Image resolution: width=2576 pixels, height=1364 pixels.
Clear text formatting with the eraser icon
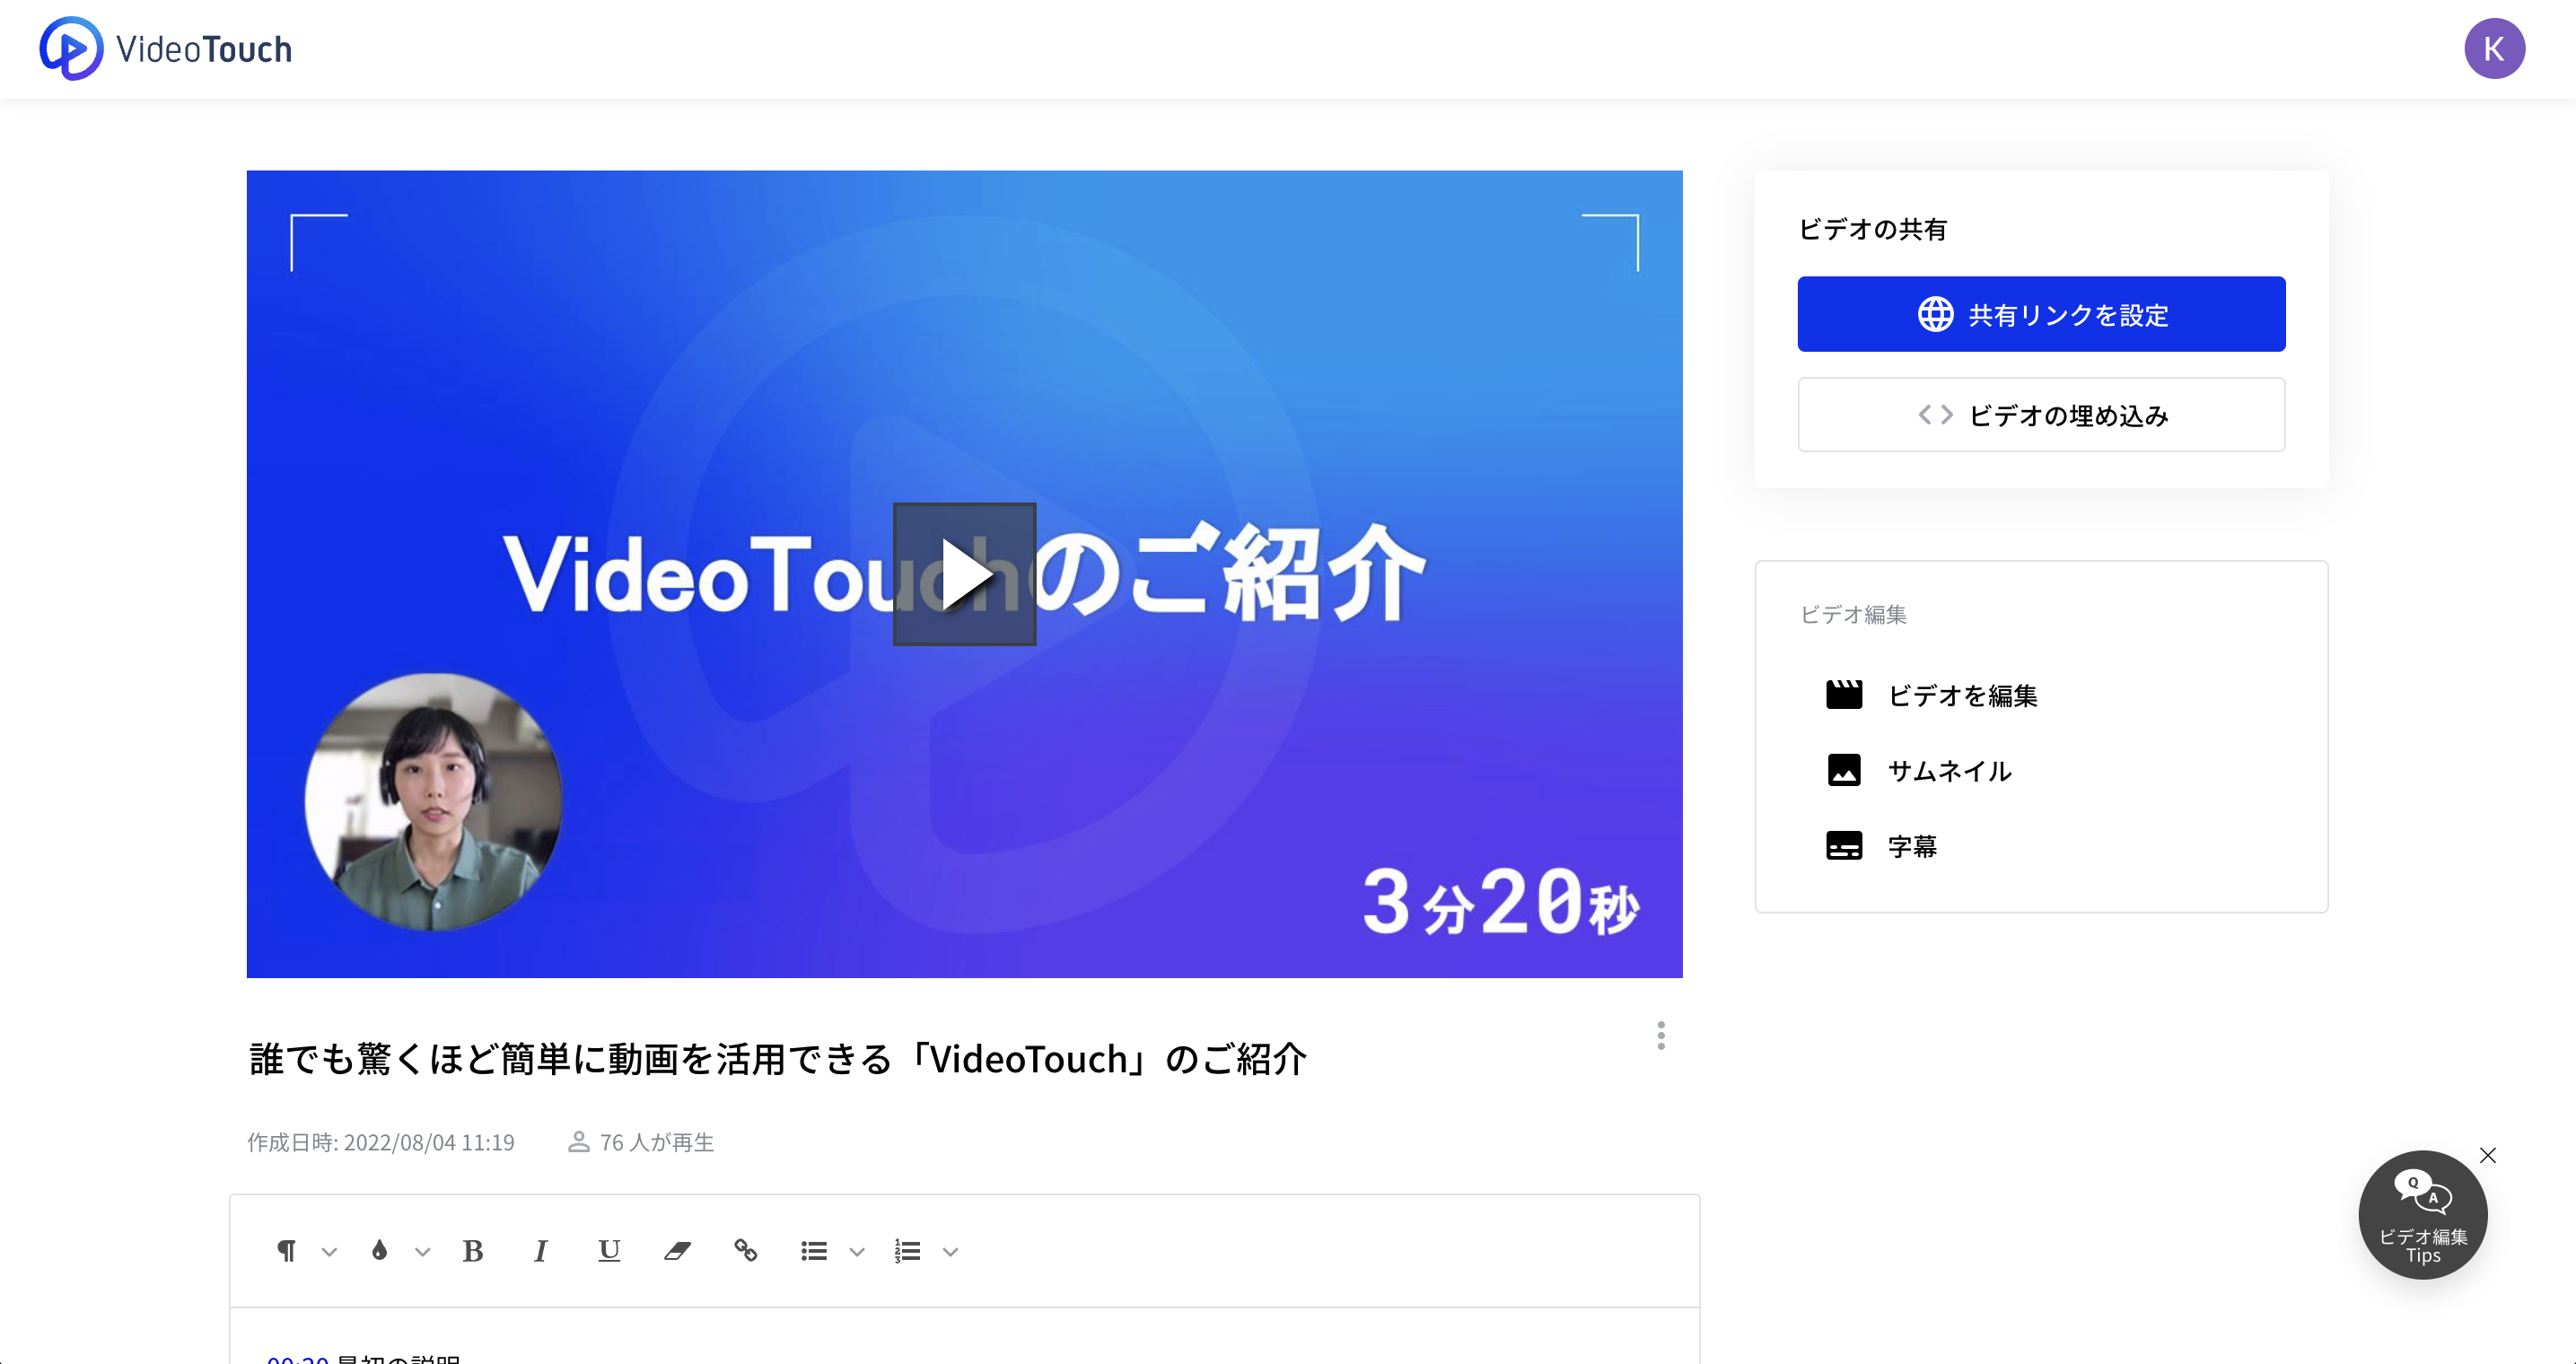676,1250
